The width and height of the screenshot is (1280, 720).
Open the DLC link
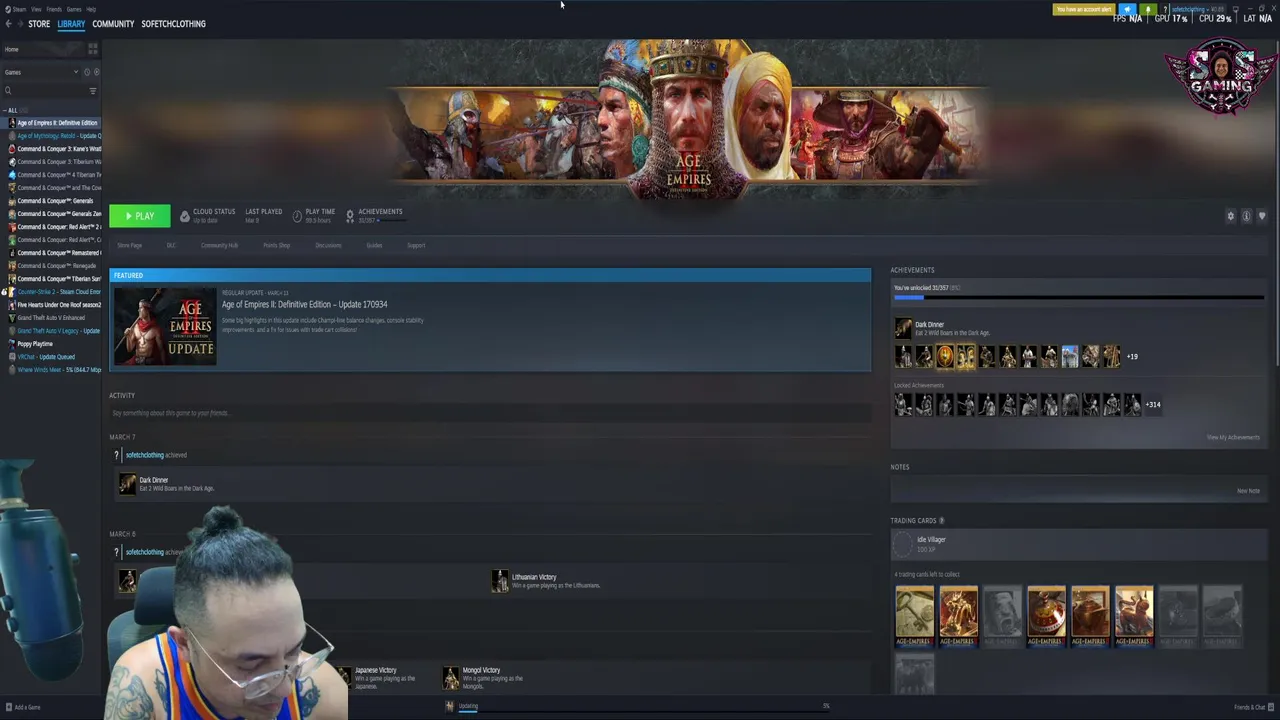pyautogui.click(x=171, y=245)
